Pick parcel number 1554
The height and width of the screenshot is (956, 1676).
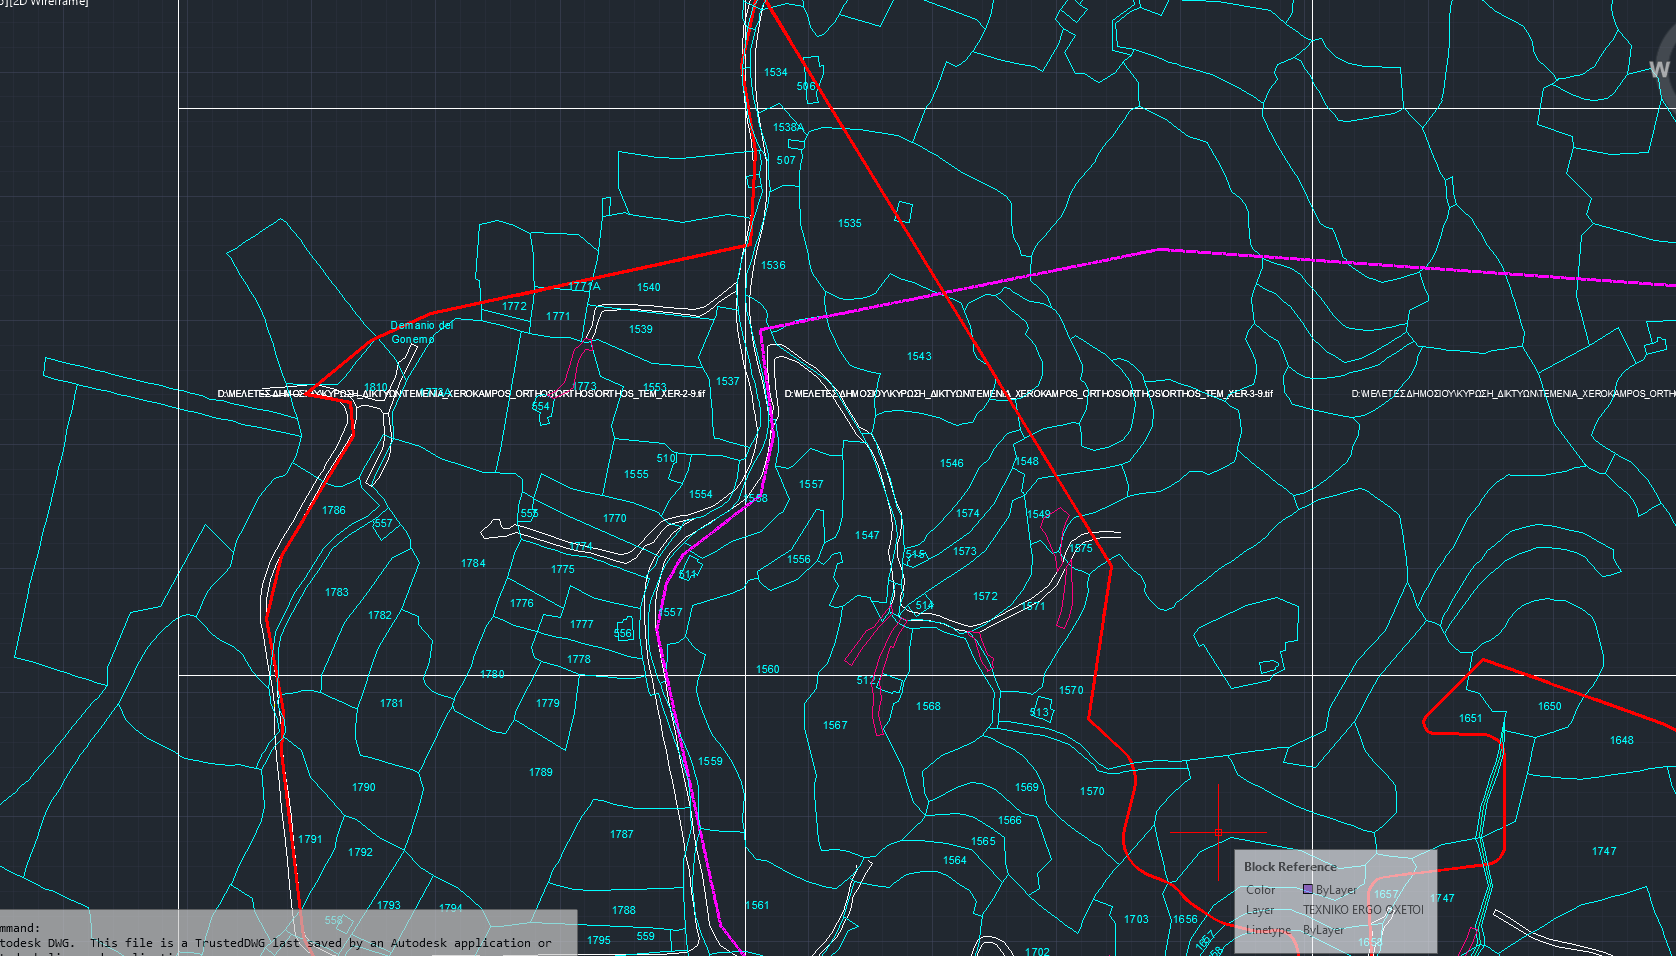tap(700, 495)
